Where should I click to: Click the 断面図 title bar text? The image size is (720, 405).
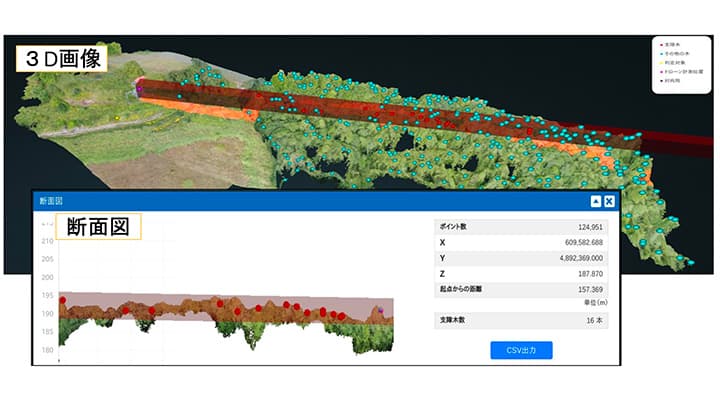(x=50, y=200)
